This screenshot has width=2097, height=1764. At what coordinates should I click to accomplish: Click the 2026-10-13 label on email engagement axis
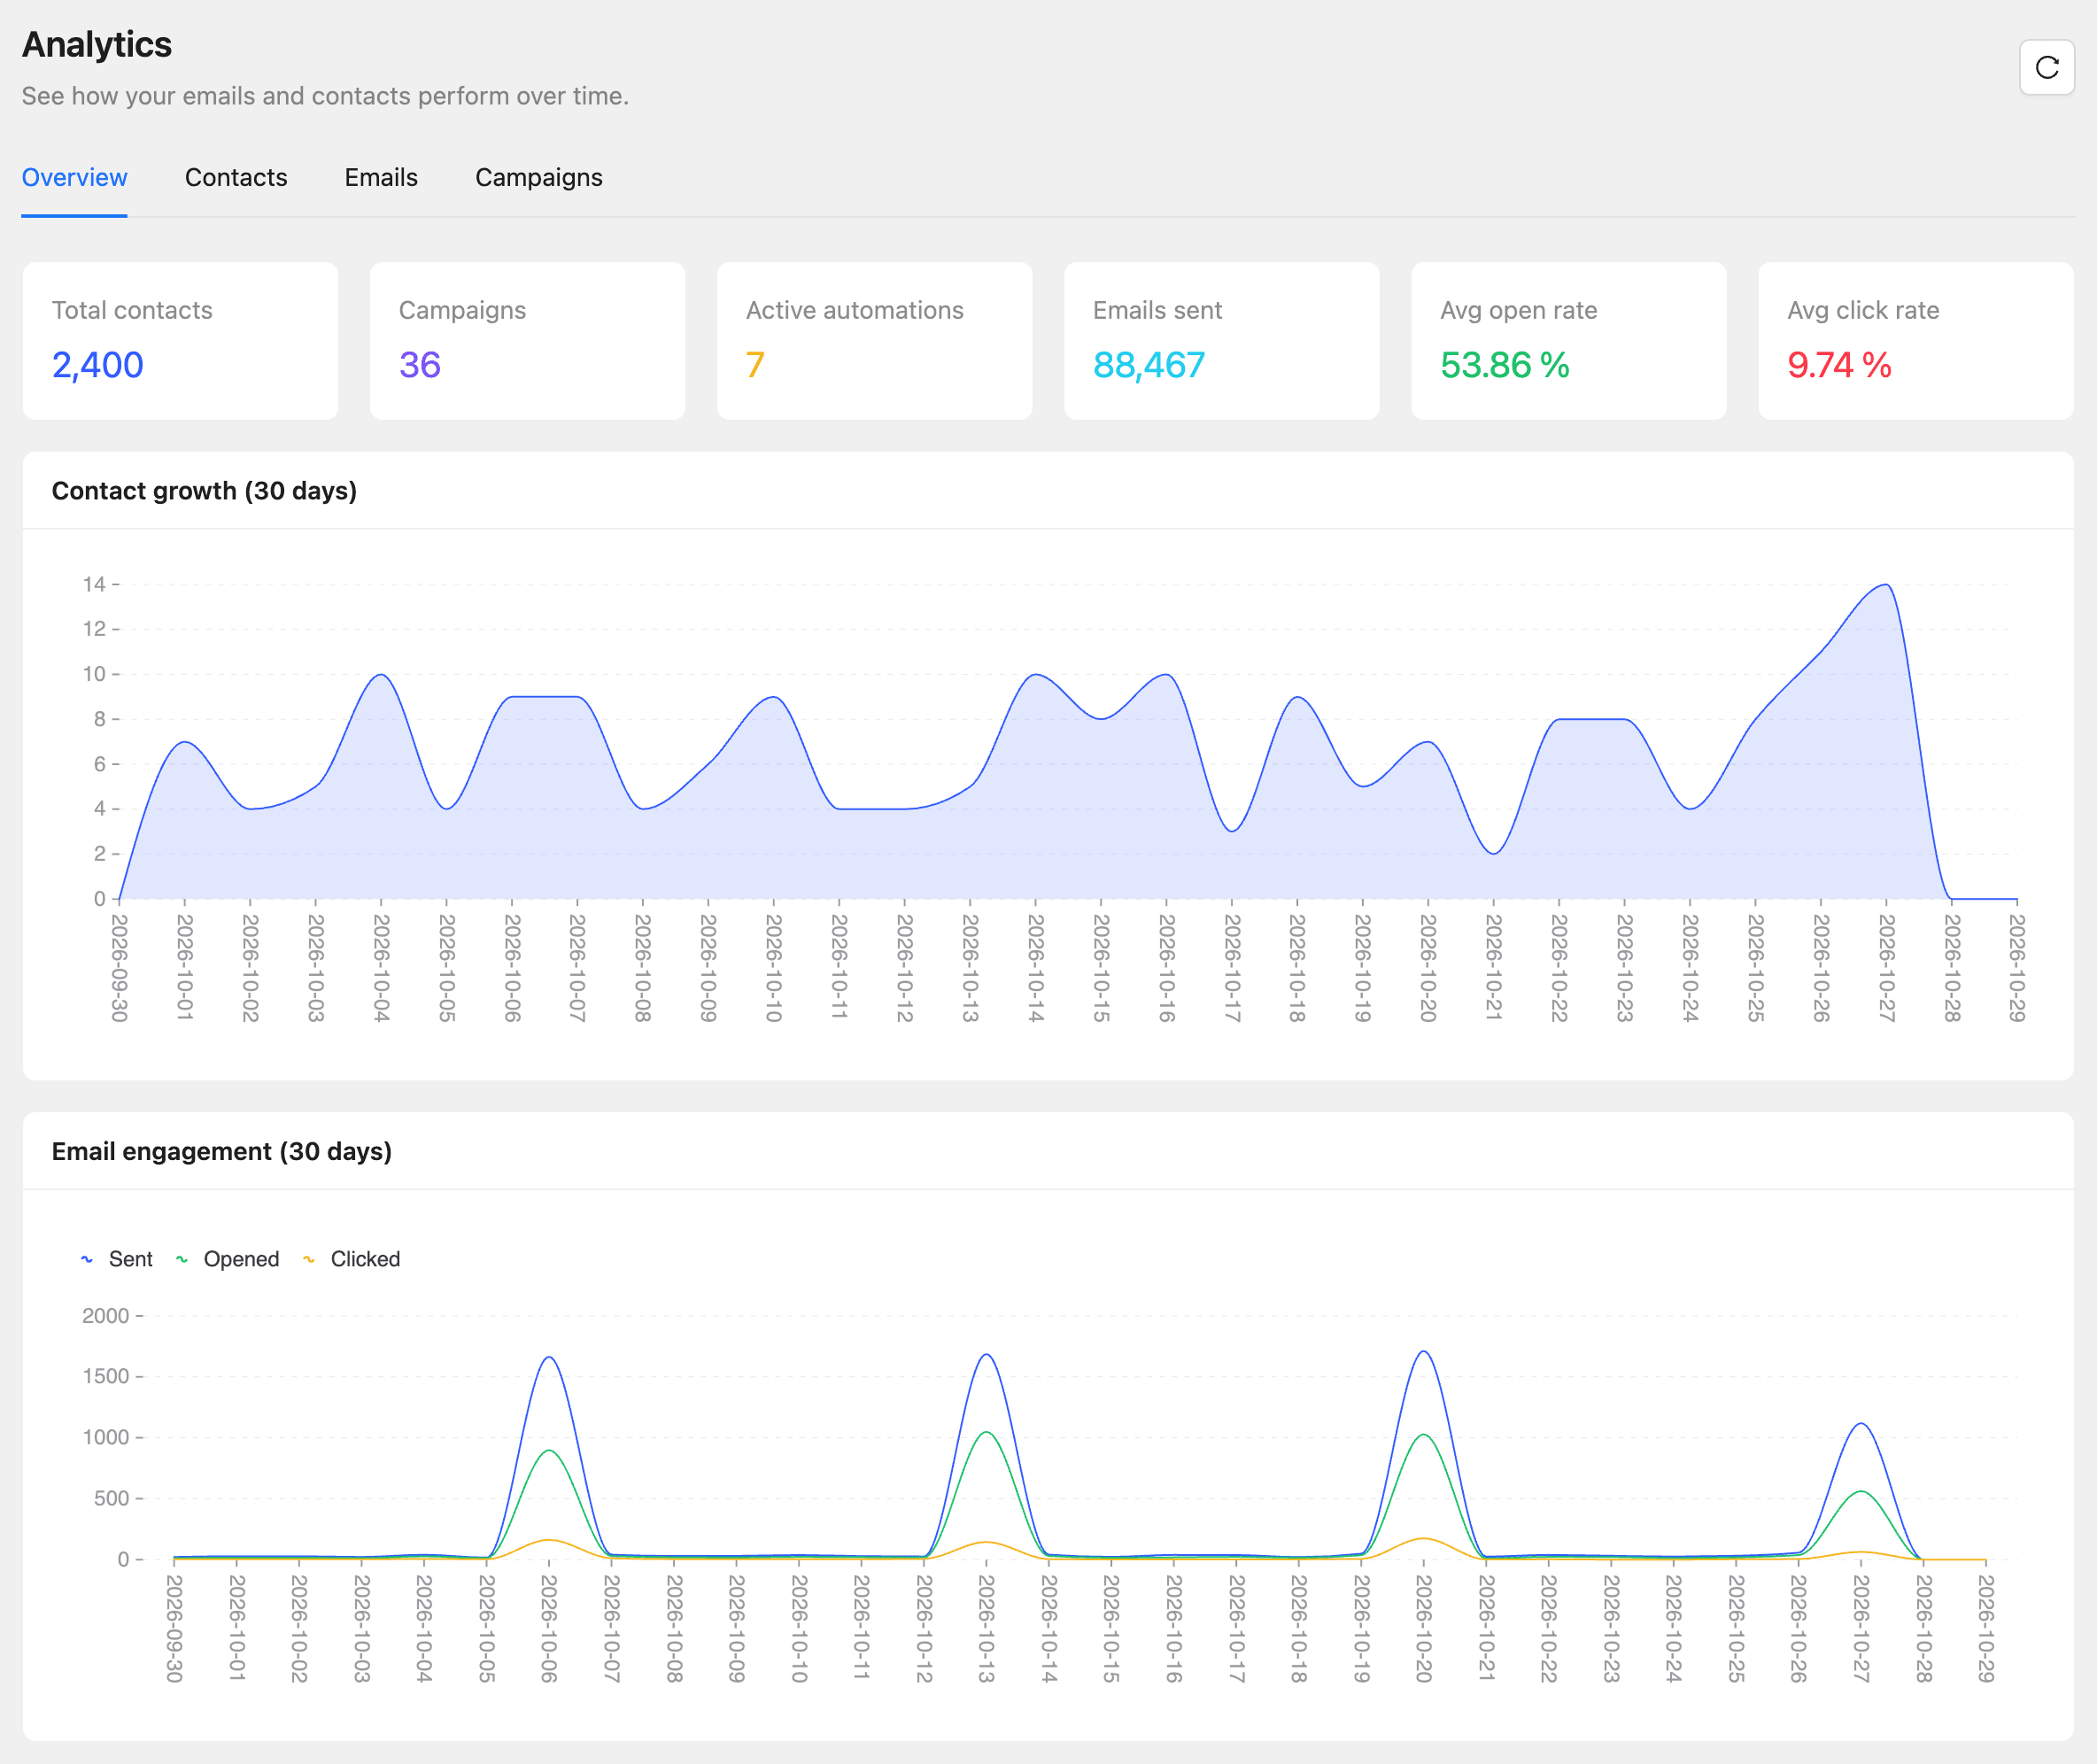click(x=986, y=1629)
